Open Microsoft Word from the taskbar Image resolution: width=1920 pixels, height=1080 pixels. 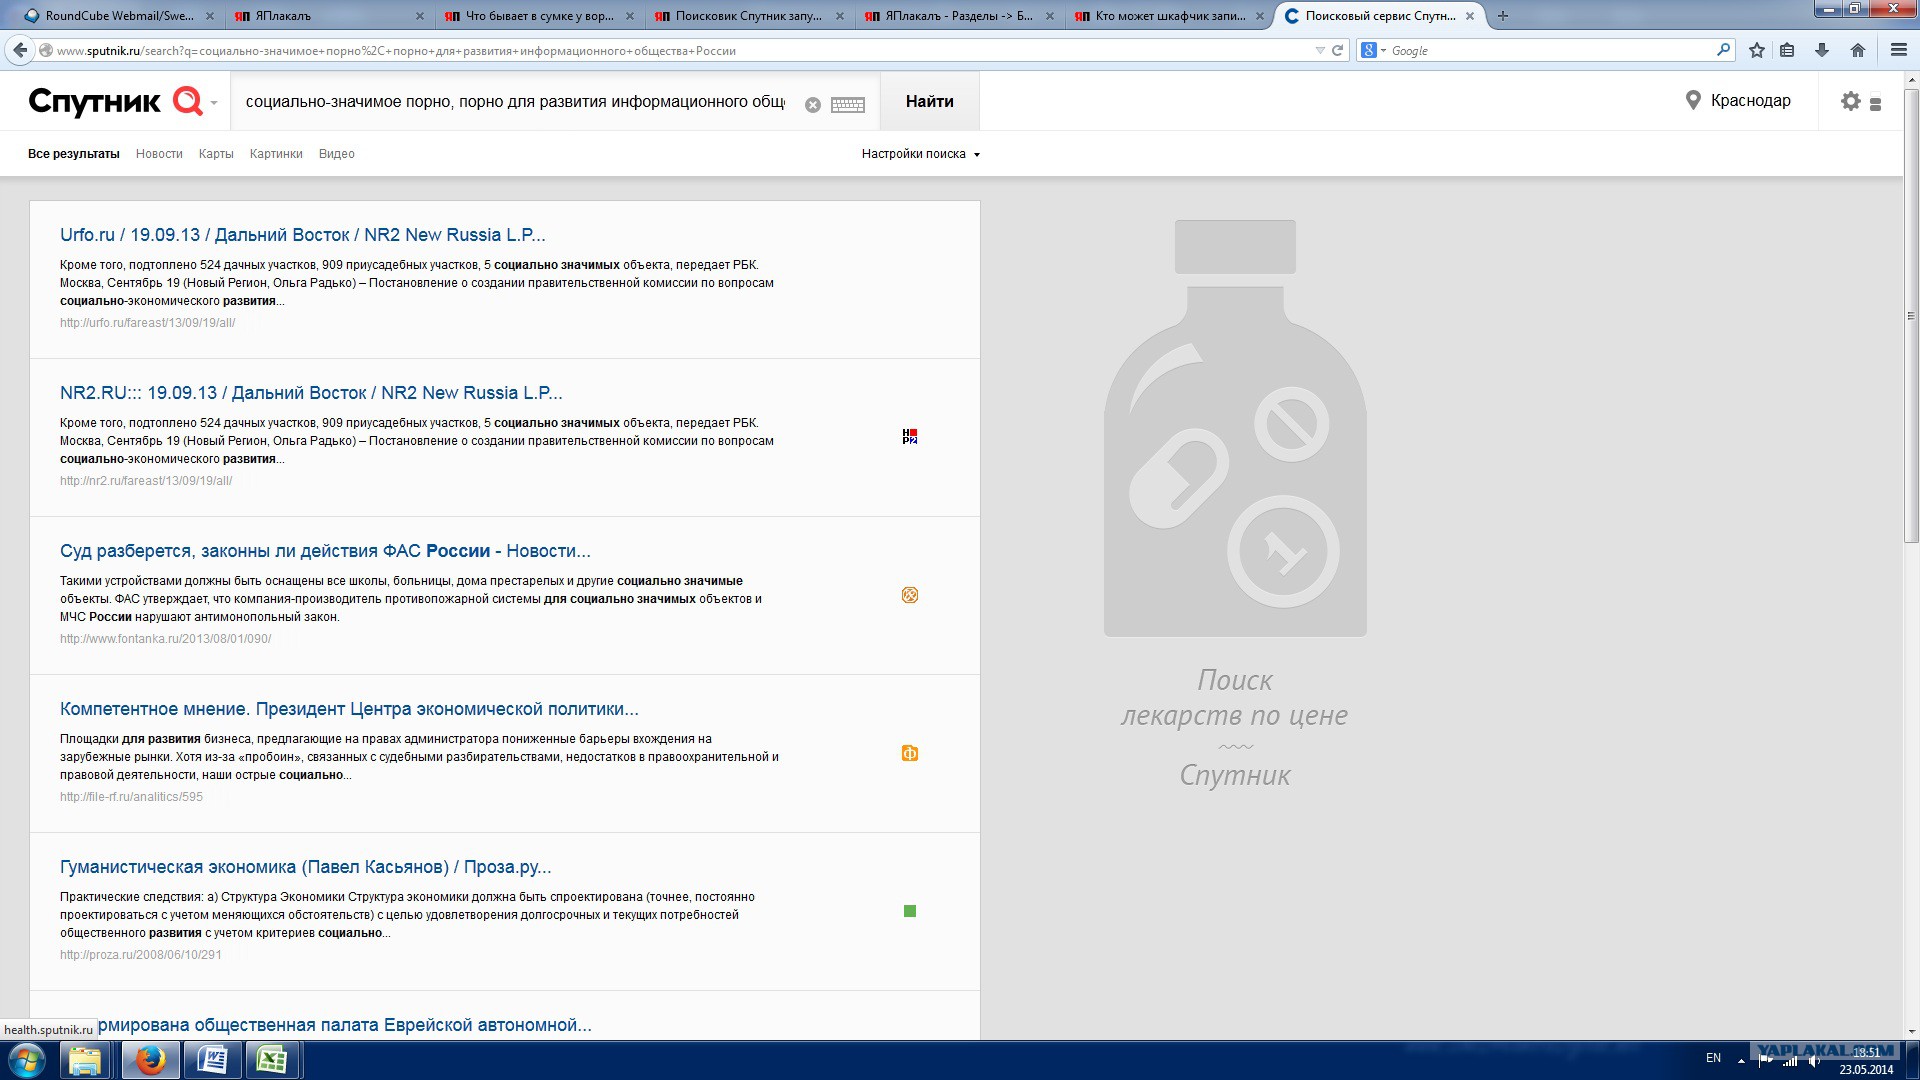(212, 1060)
